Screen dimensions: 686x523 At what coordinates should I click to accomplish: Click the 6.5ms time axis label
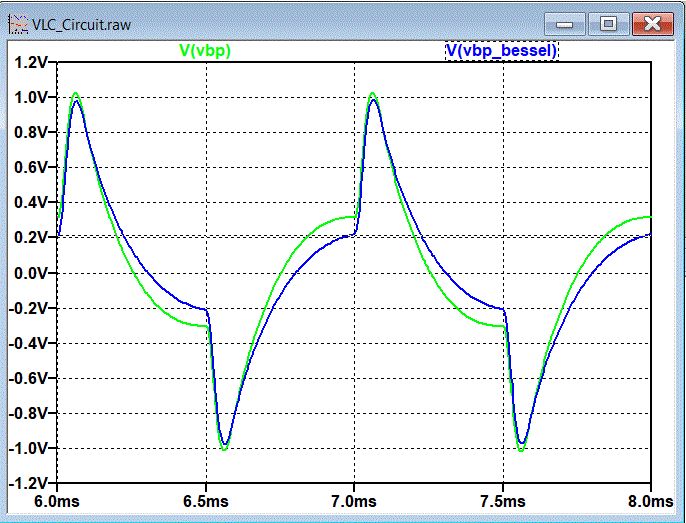pyautogui.click(x=206, y=501)
